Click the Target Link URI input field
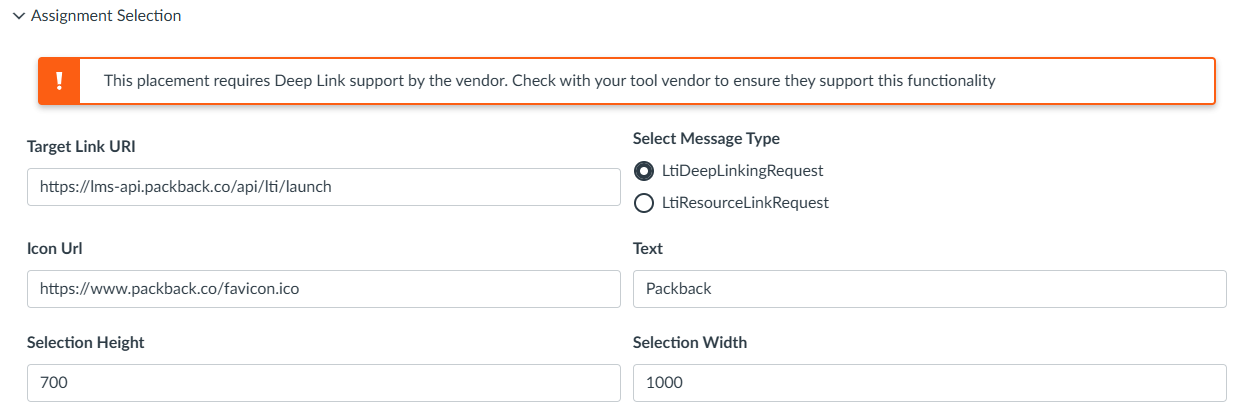The image size is (1244, 417). point(324,187)
